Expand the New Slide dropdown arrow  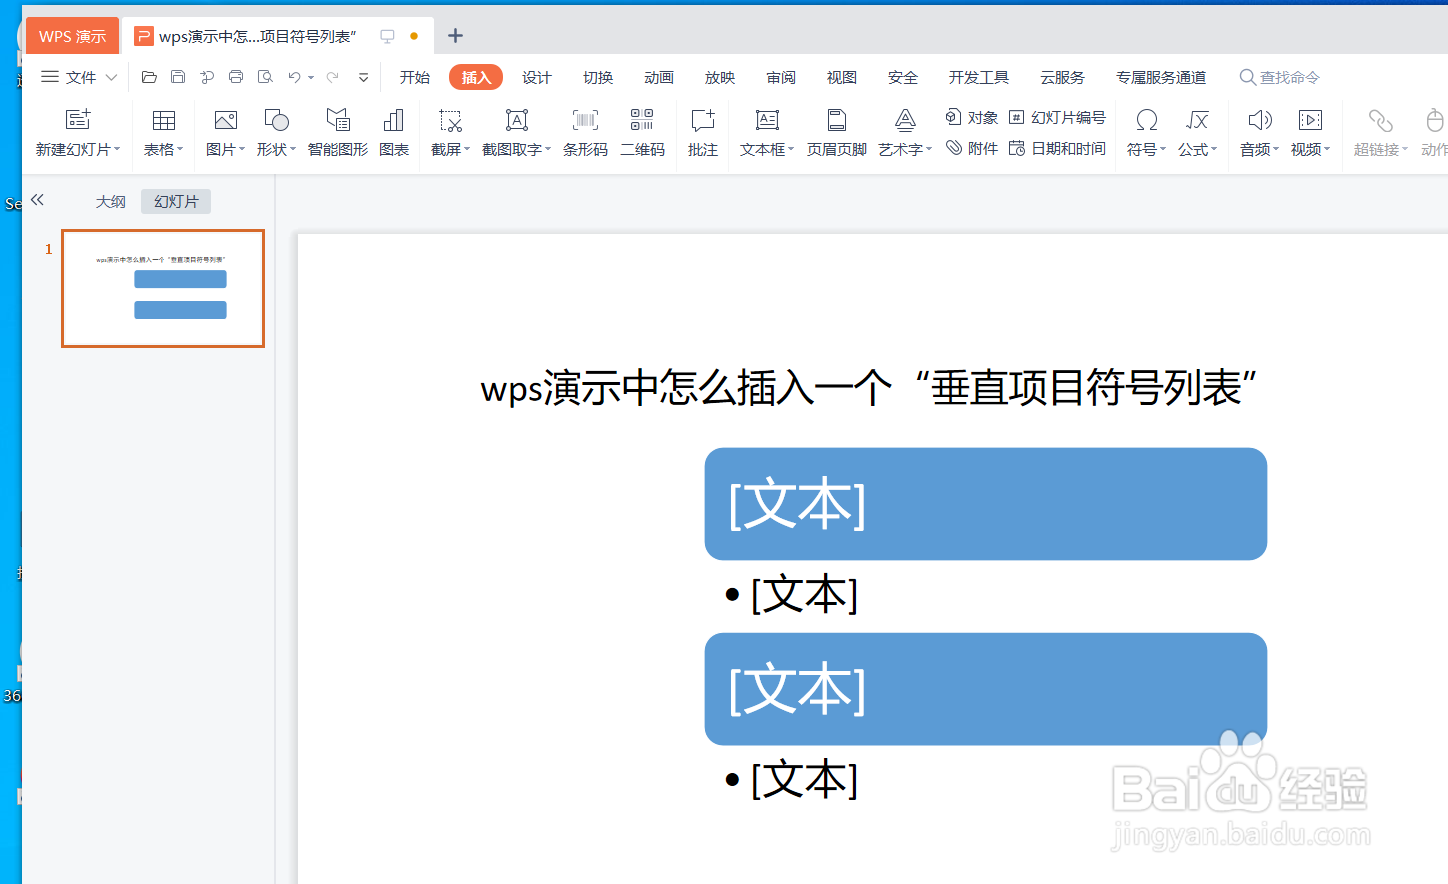[117, 149]
